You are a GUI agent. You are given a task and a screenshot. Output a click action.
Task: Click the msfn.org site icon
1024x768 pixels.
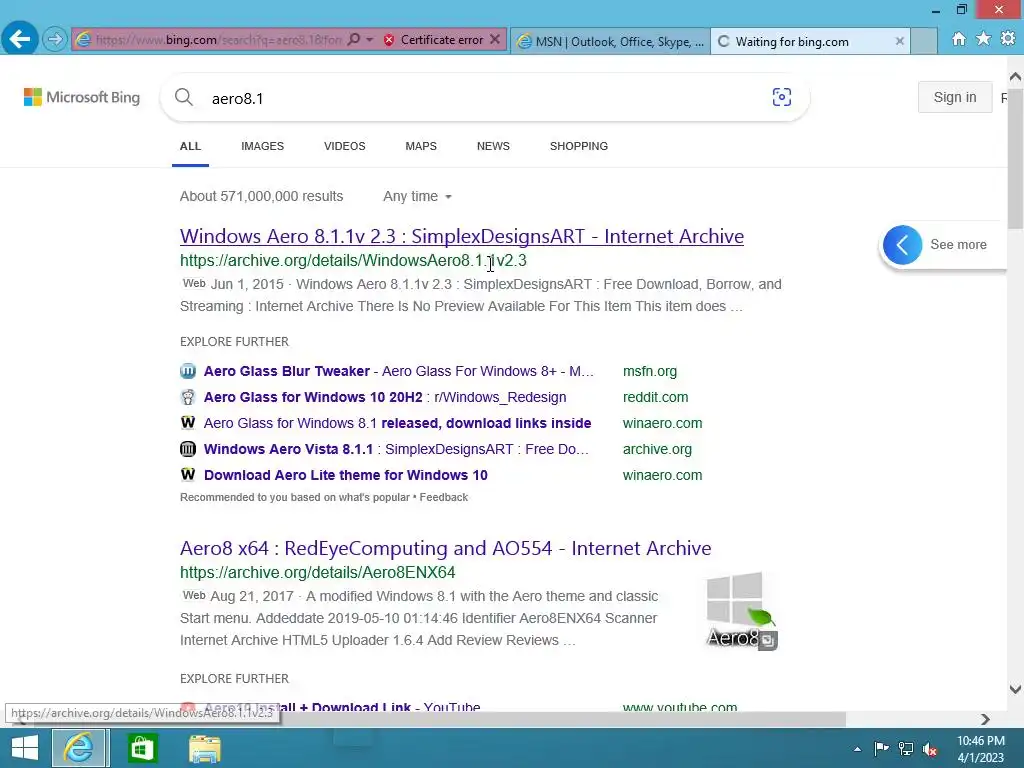(187, 372)
